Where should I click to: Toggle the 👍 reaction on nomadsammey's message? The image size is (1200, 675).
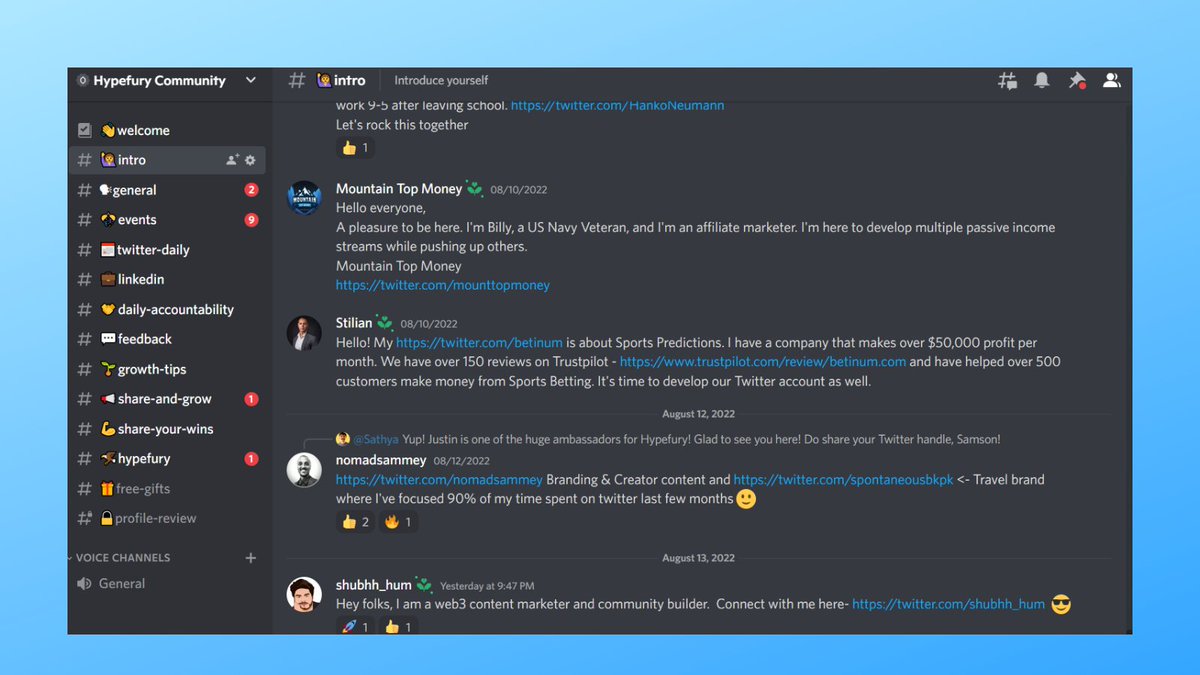click(x=354, y=521)
